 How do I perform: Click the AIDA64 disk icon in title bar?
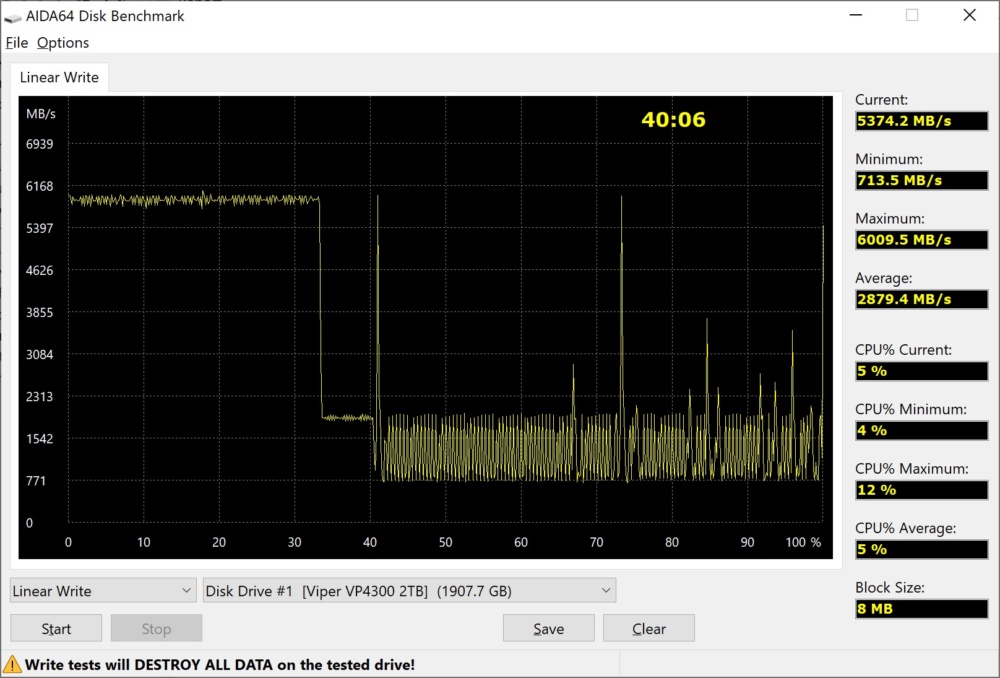pyautogui.click(x=13, y=17)
